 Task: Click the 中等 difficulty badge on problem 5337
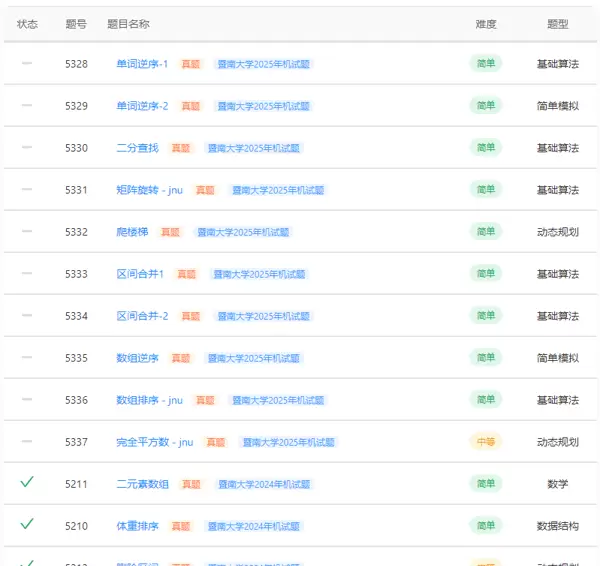(x=485, y=442)
